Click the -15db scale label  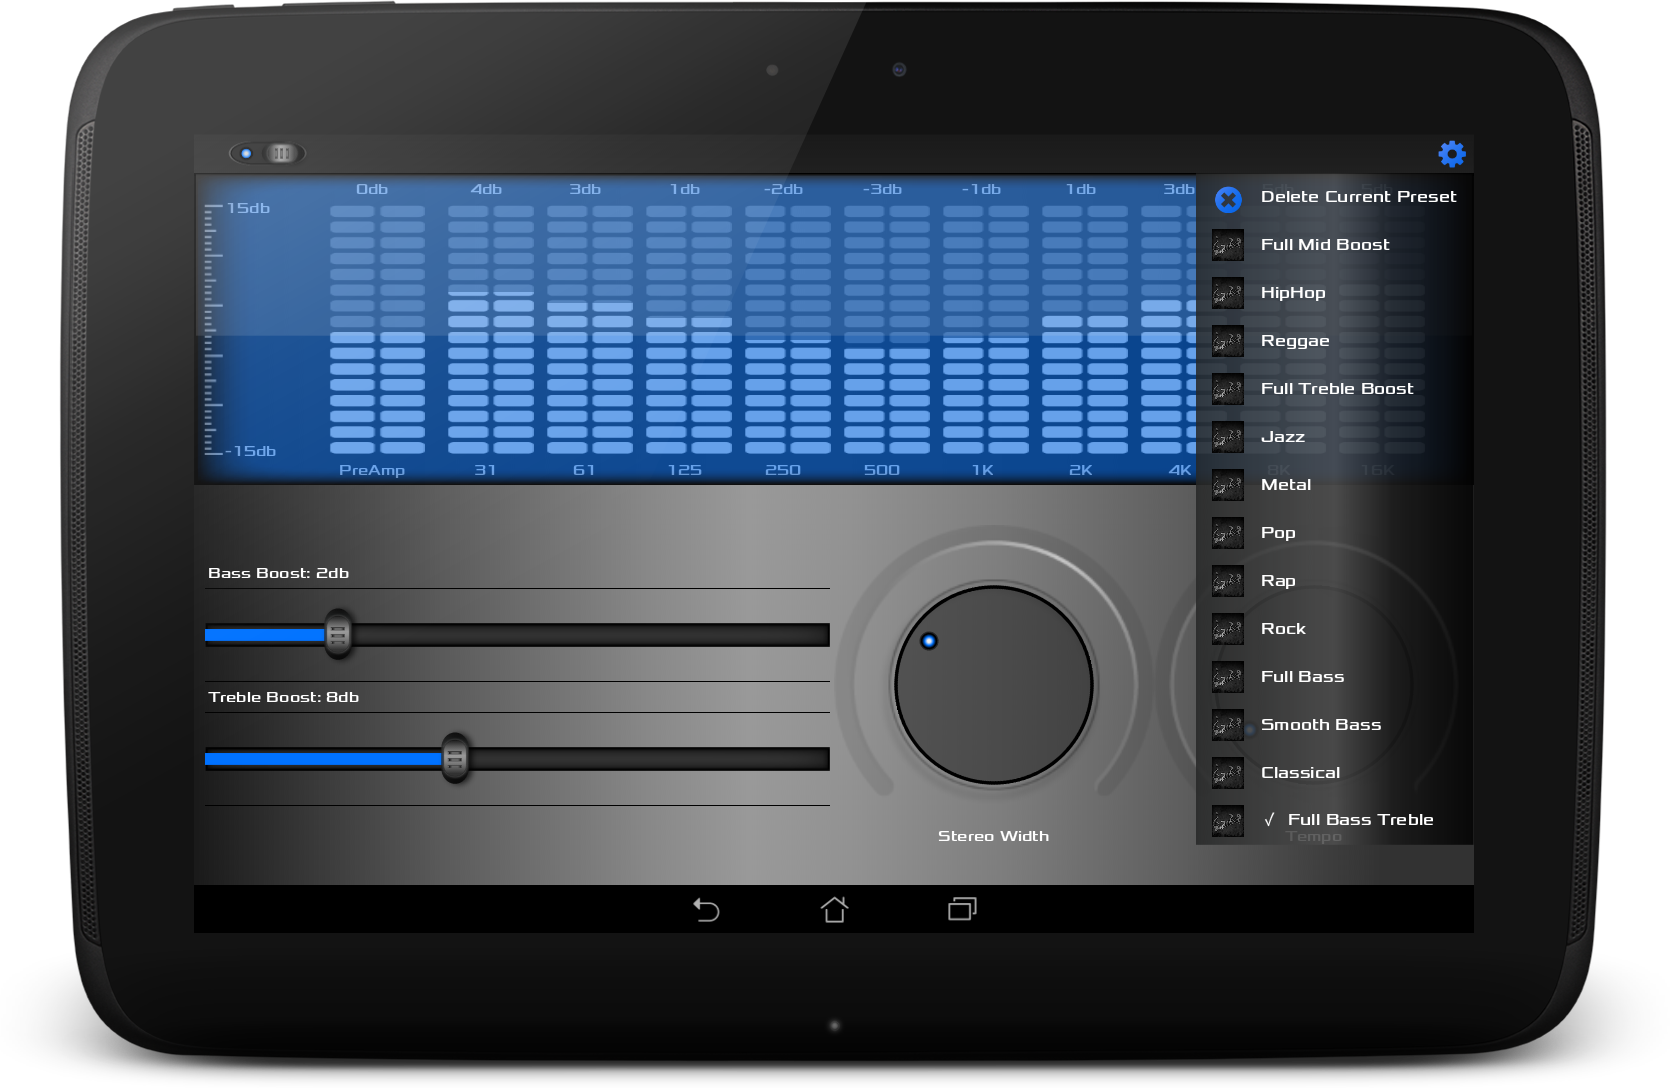pyautogui.click(x=250, y=451)
